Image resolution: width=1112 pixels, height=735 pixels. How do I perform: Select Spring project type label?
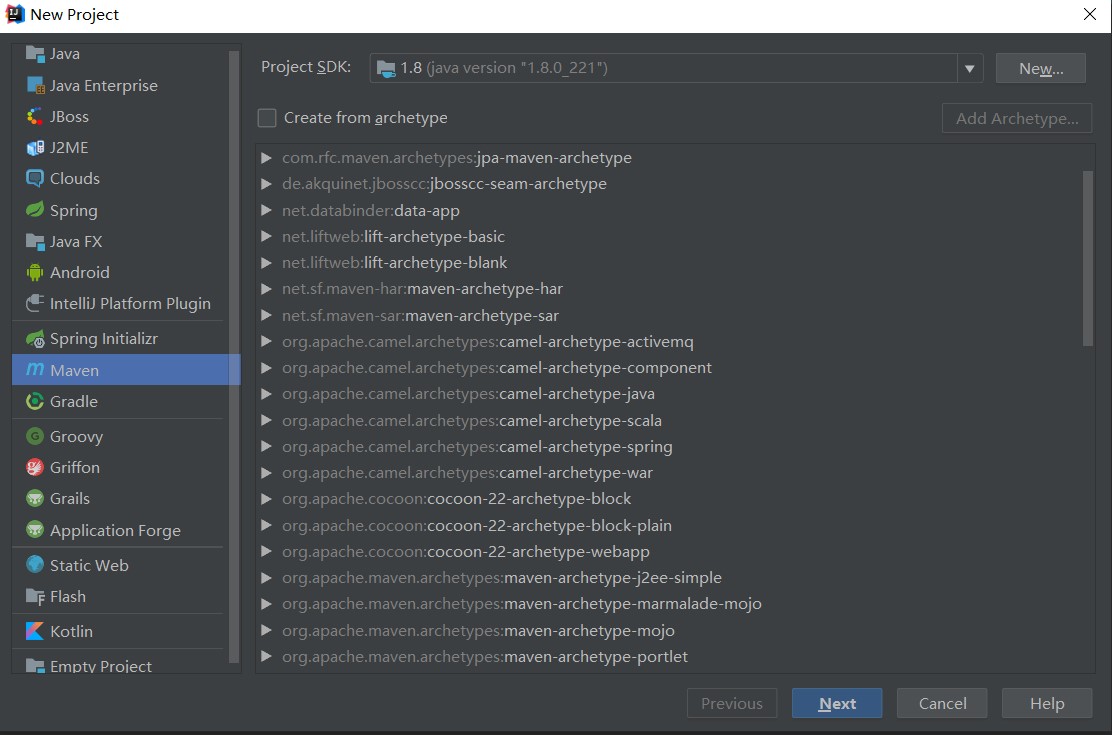(74, 211)
